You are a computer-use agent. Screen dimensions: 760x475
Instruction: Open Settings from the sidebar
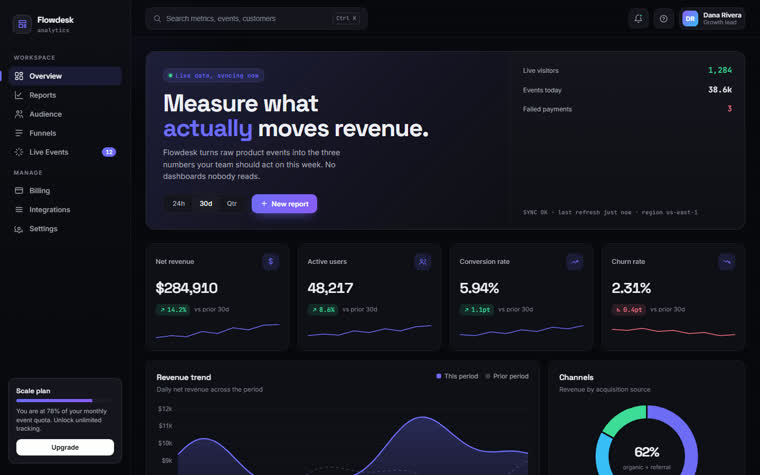(x=65, y=229)
